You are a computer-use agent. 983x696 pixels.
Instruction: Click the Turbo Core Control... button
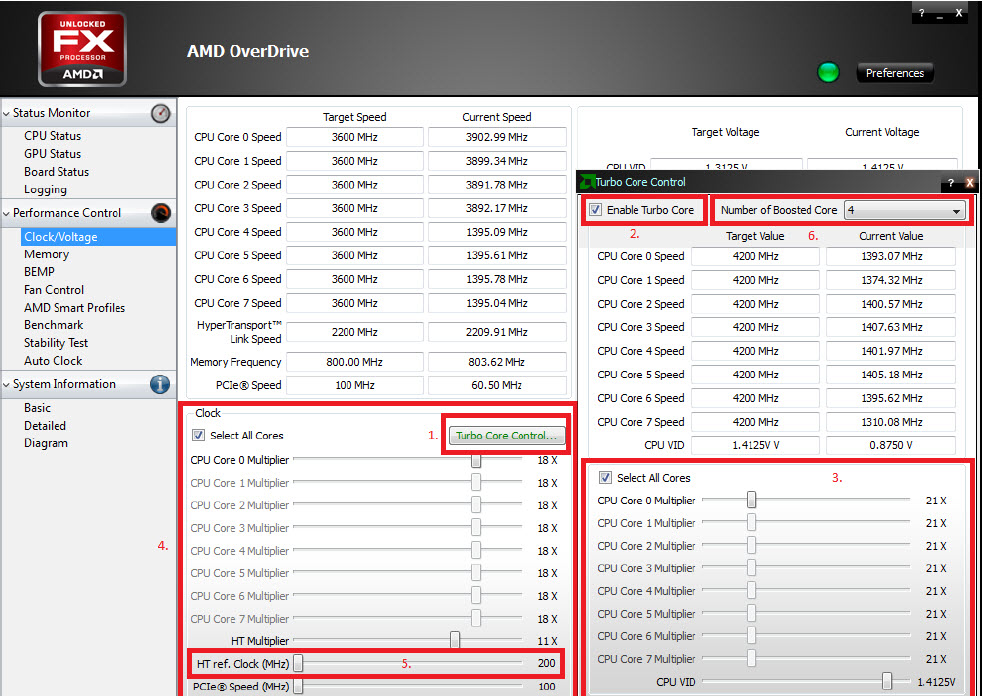[x=507, y=435]
